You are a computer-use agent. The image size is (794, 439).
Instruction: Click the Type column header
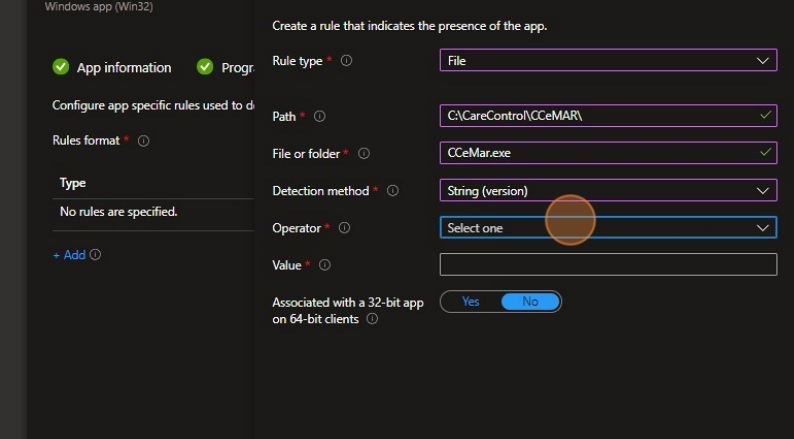[73, 183]
